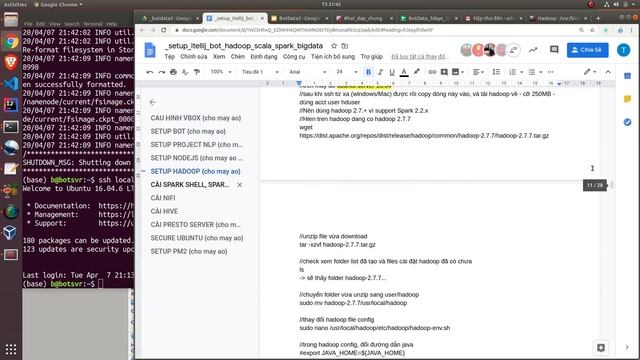The height and width of the screenshot is (360, 640).
Task: Open the highlight color tool
Action: click(x=416, y=72)
